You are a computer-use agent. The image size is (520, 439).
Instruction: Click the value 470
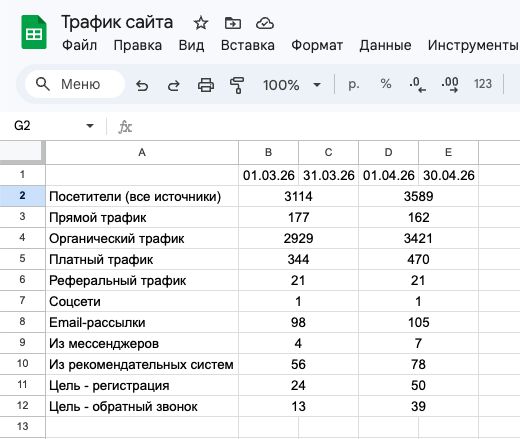pyautogui.click(x=418, y=259)
